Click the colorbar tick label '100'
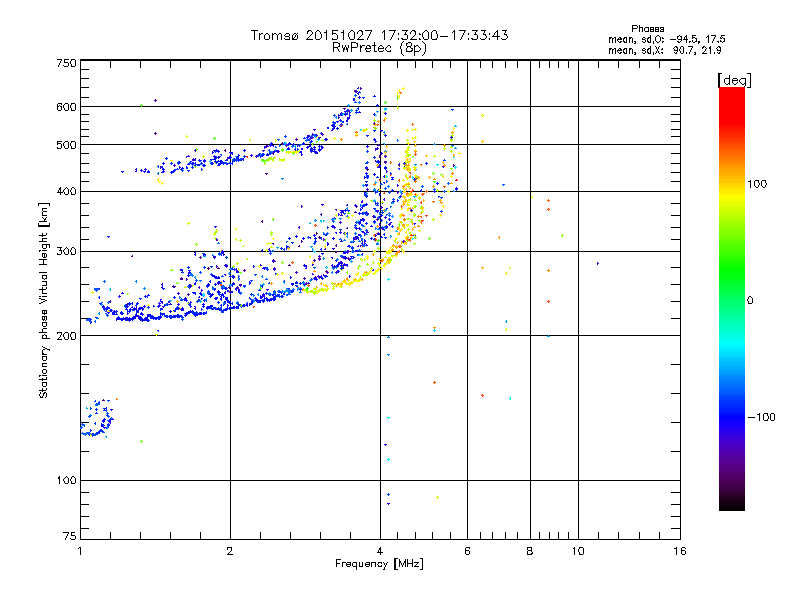 [x=757, y=184]
